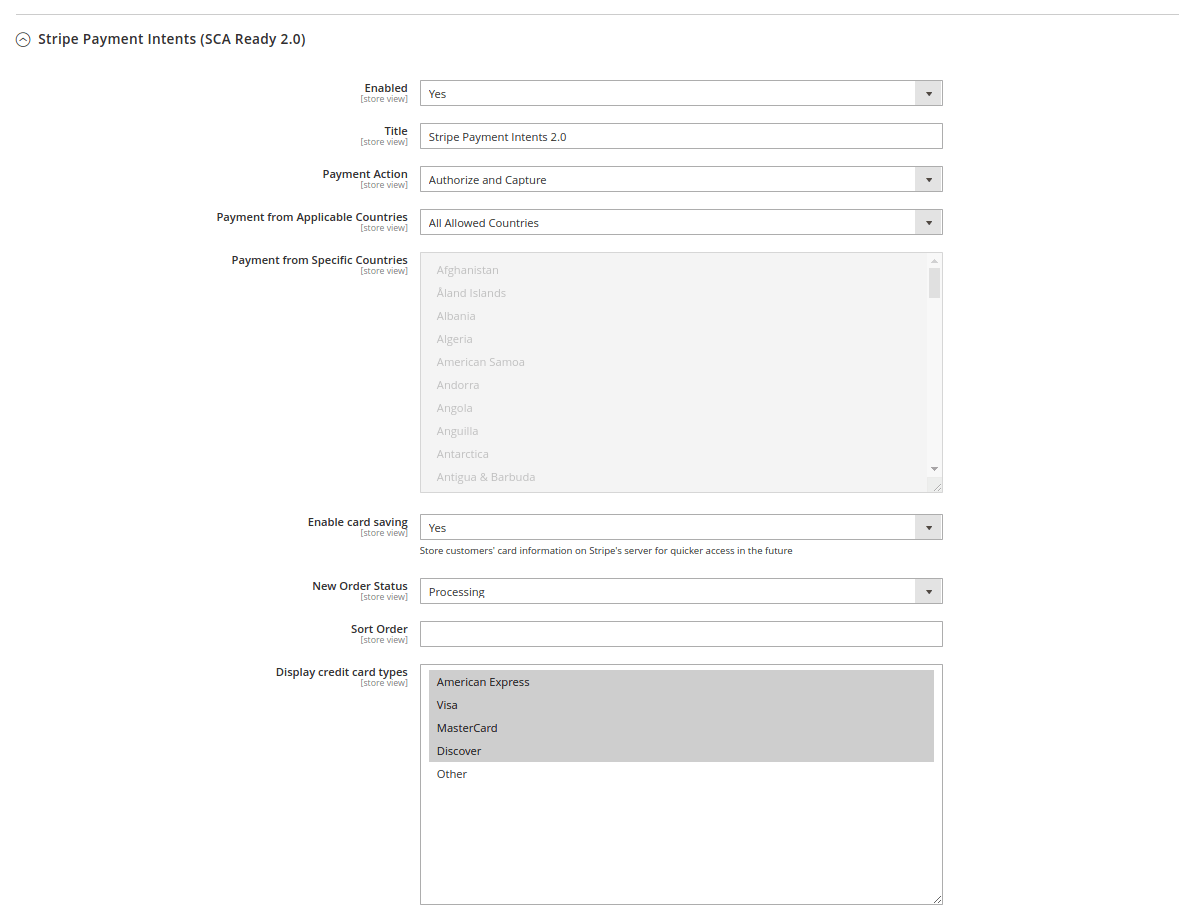The image size is (1179, 909).
Task: Select Other in card types list
Action: tap(452, 774)
